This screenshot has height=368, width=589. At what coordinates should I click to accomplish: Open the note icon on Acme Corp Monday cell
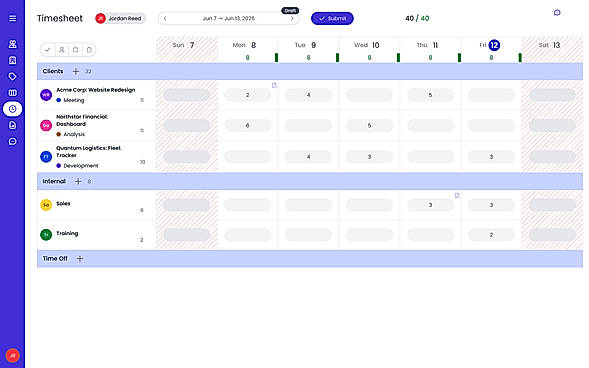[x=274, y=85]
